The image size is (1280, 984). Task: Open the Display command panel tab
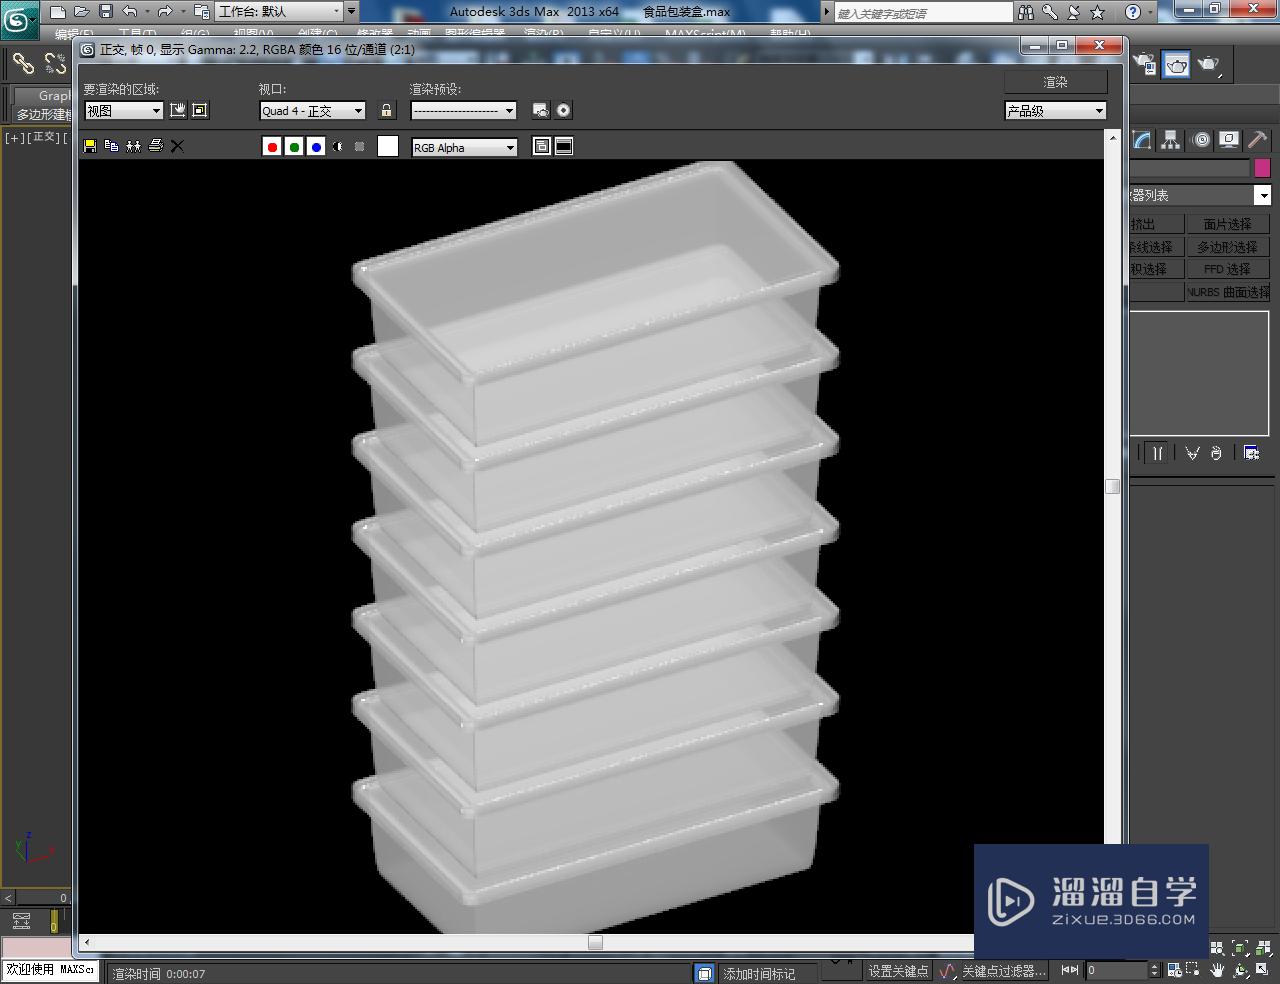tap(1229, 141)
